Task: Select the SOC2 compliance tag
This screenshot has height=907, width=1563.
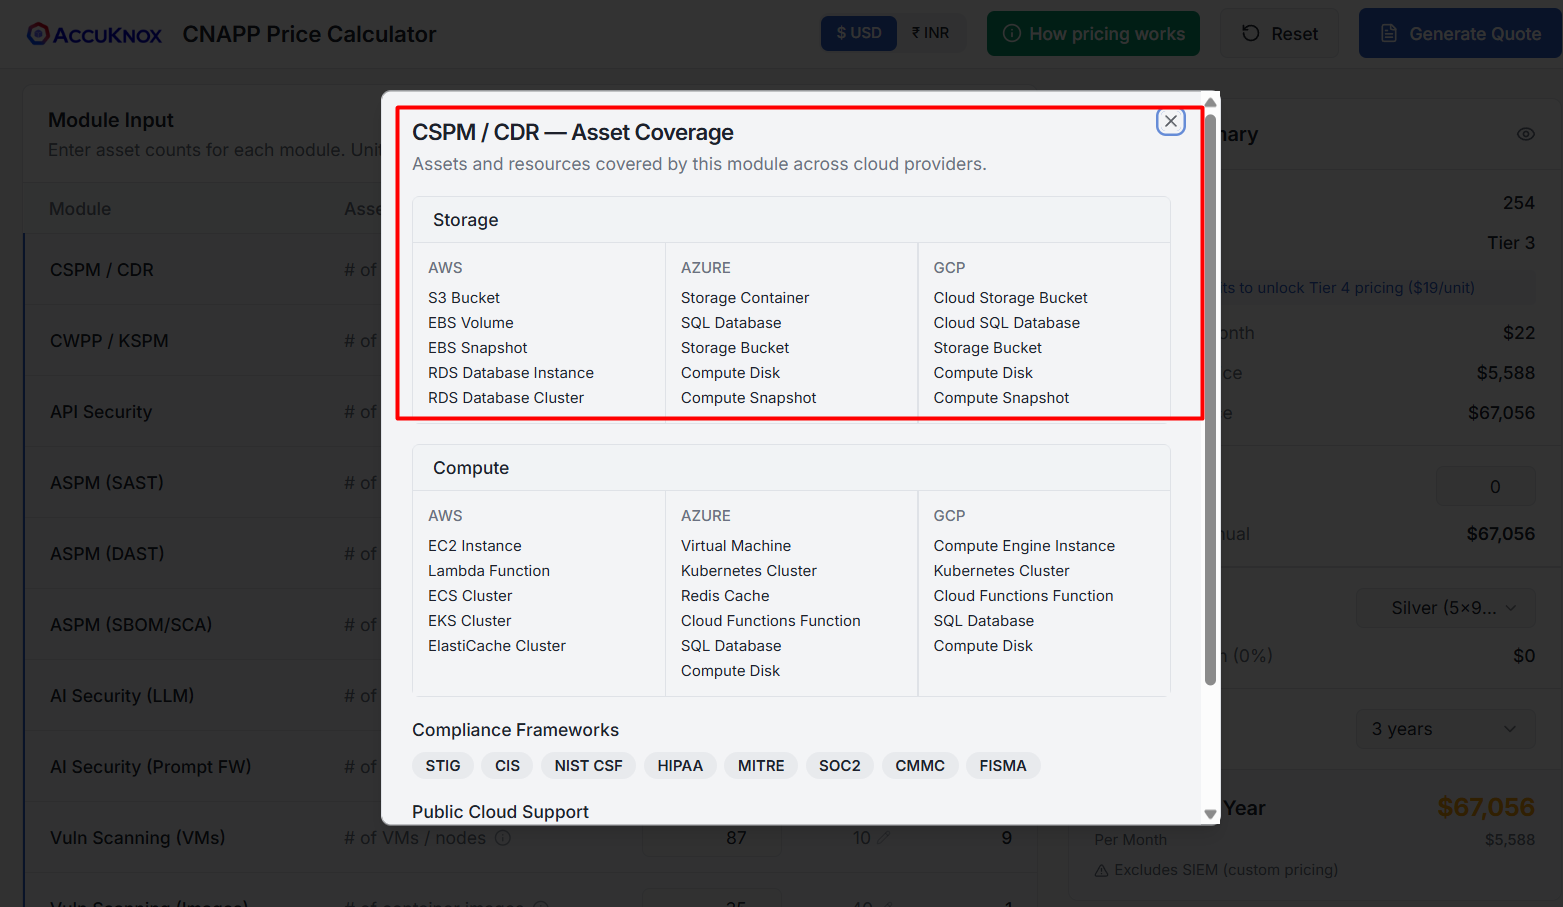Action: pyautogui.click(x=840, y=766)
